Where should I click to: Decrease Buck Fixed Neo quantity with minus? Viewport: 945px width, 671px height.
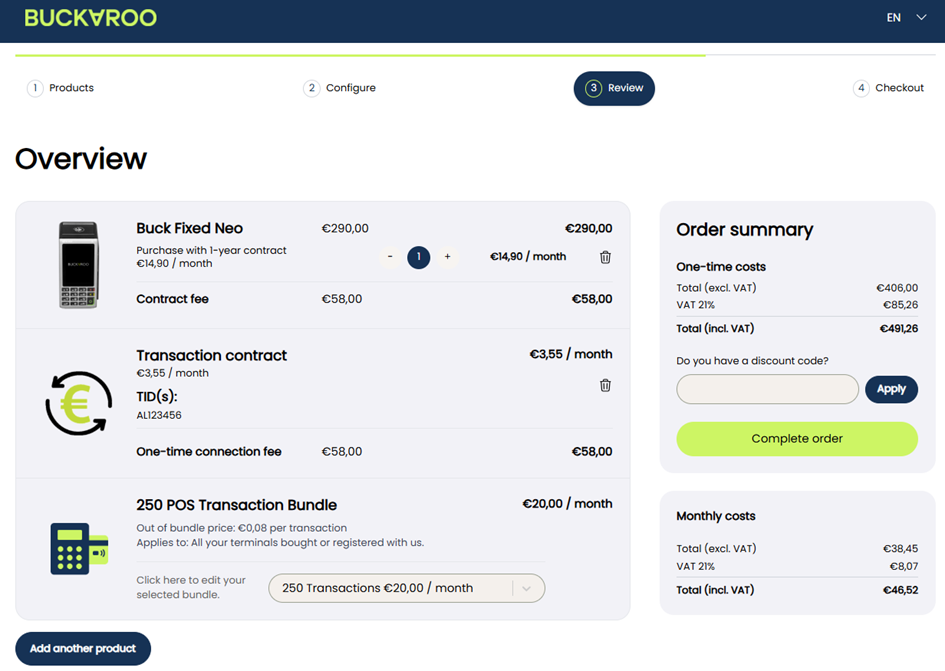[x=390, y=257]
